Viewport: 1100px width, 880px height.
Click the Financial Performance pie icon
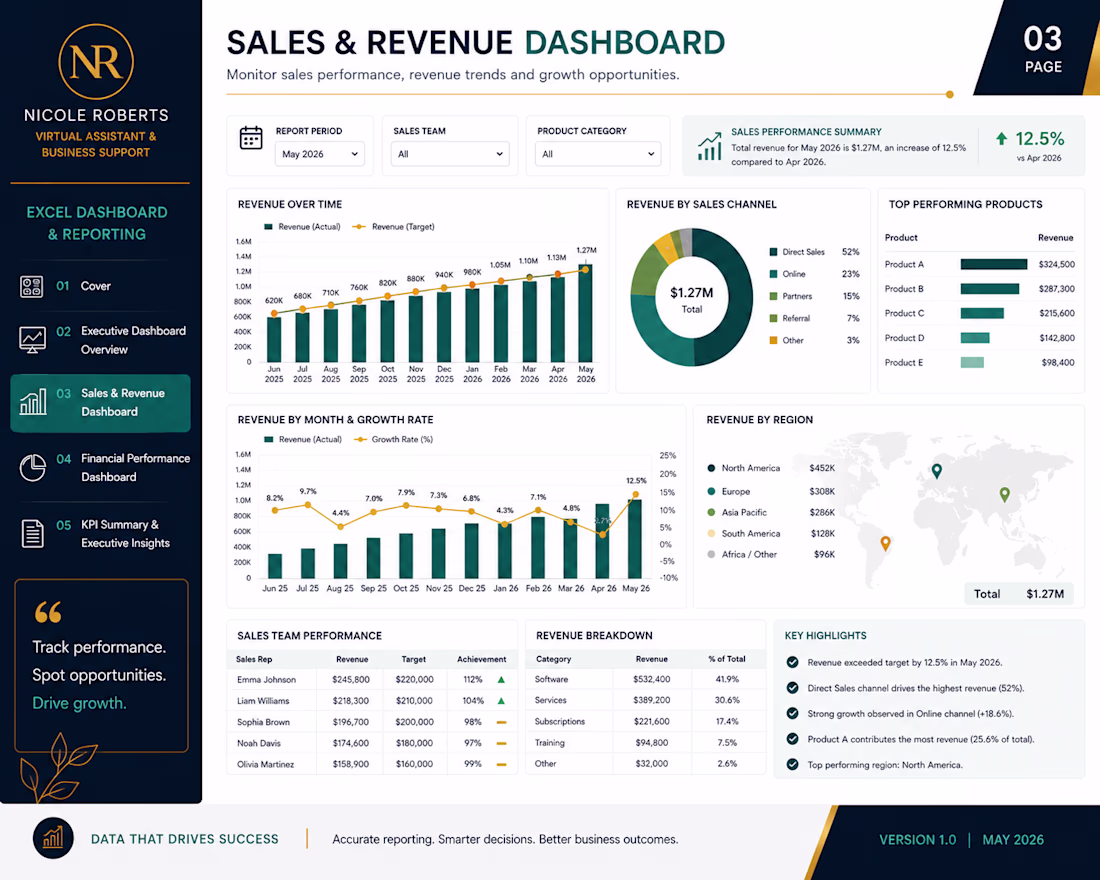click(32, 468)
